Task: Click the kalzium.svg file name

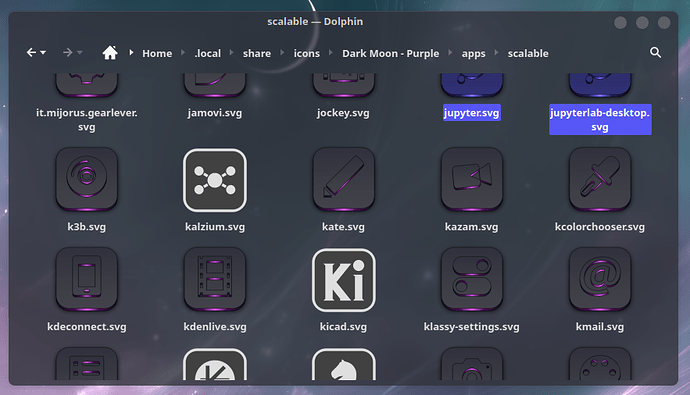Action: (215, 227)
